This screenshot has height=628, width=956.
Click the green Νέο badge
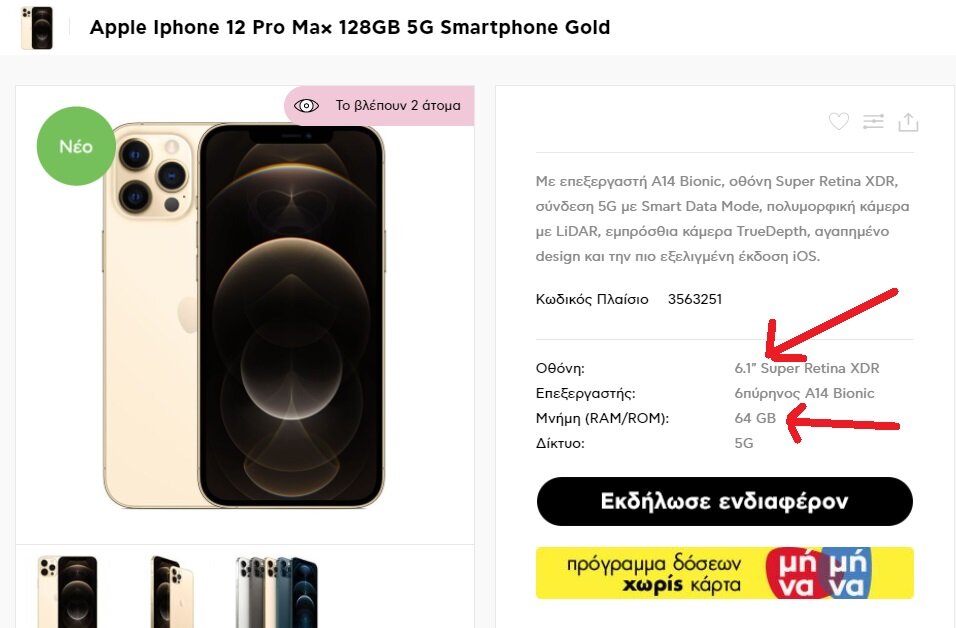coord(76,146)
